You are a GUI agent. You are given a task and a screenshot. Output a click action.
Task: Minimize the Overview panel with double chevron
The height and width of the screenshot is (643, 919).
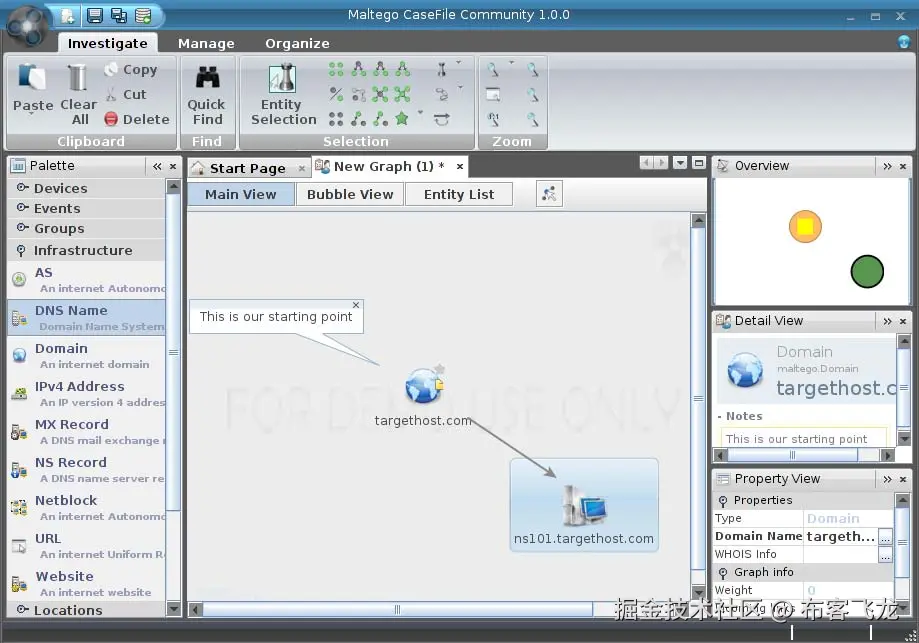887,166
